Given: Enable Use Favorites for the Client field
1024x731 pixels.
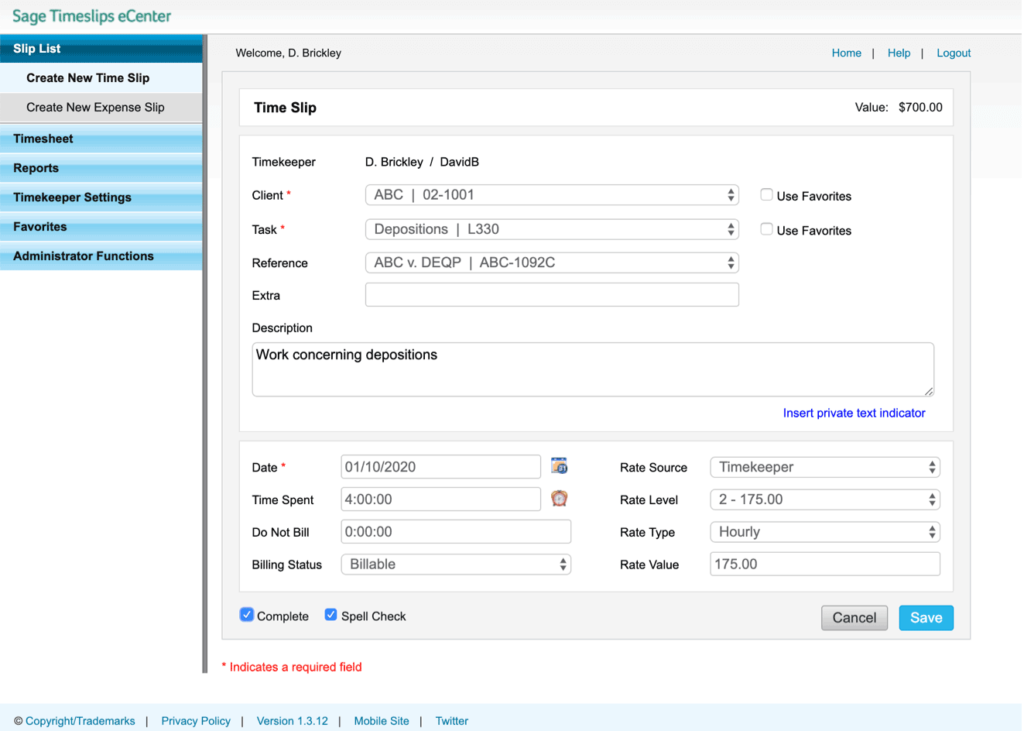Looking at the screenshot, I should [x=766, y=195].
